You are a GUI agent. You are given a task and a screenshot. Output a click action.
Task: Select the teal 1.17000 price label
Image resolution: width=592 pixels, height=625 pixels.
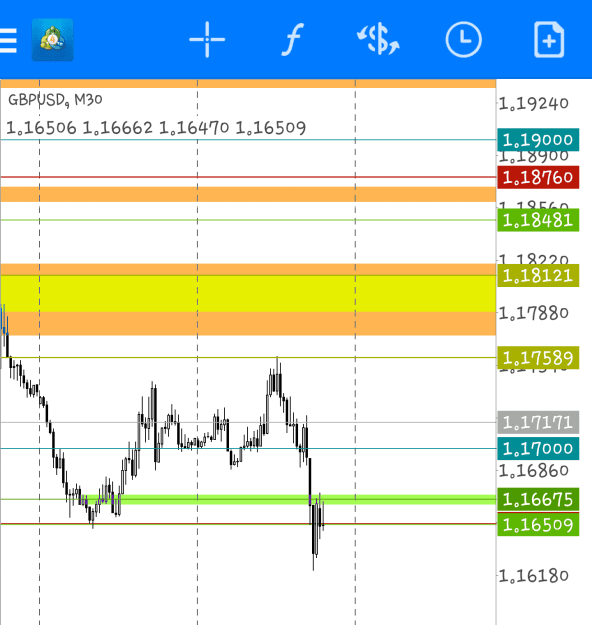pyautogui.click(x=538, y=448)
